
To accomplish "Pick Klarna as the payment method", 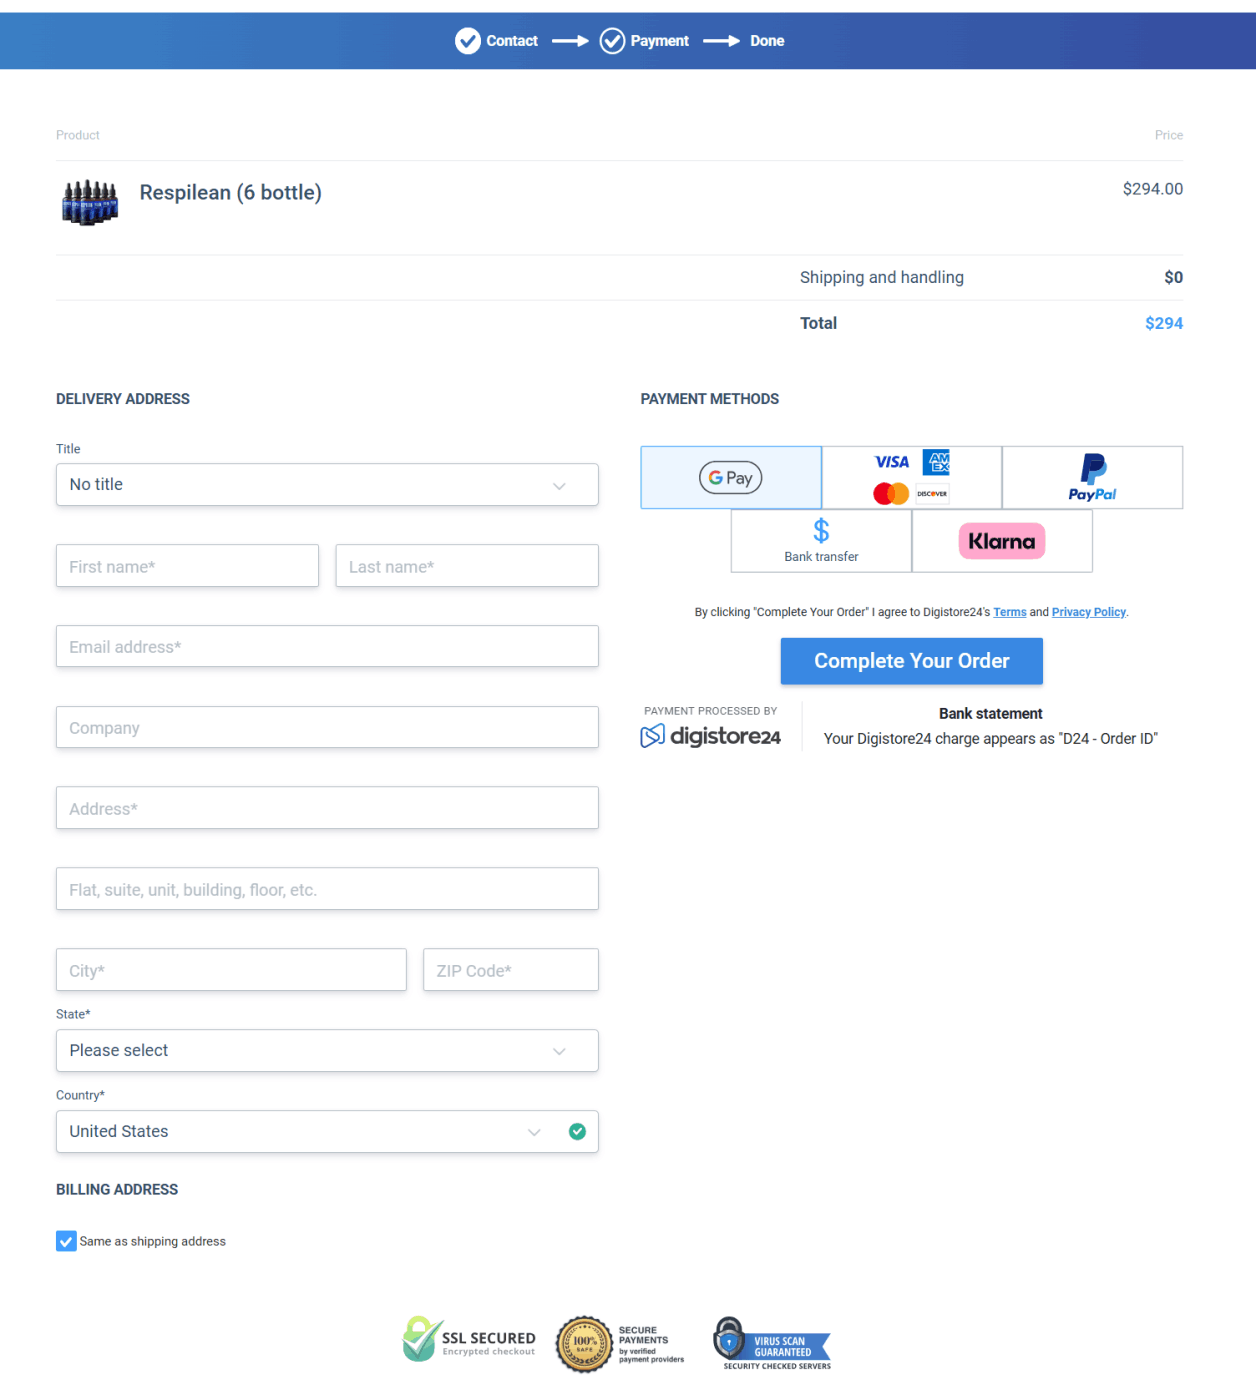I will point(1001,541).
